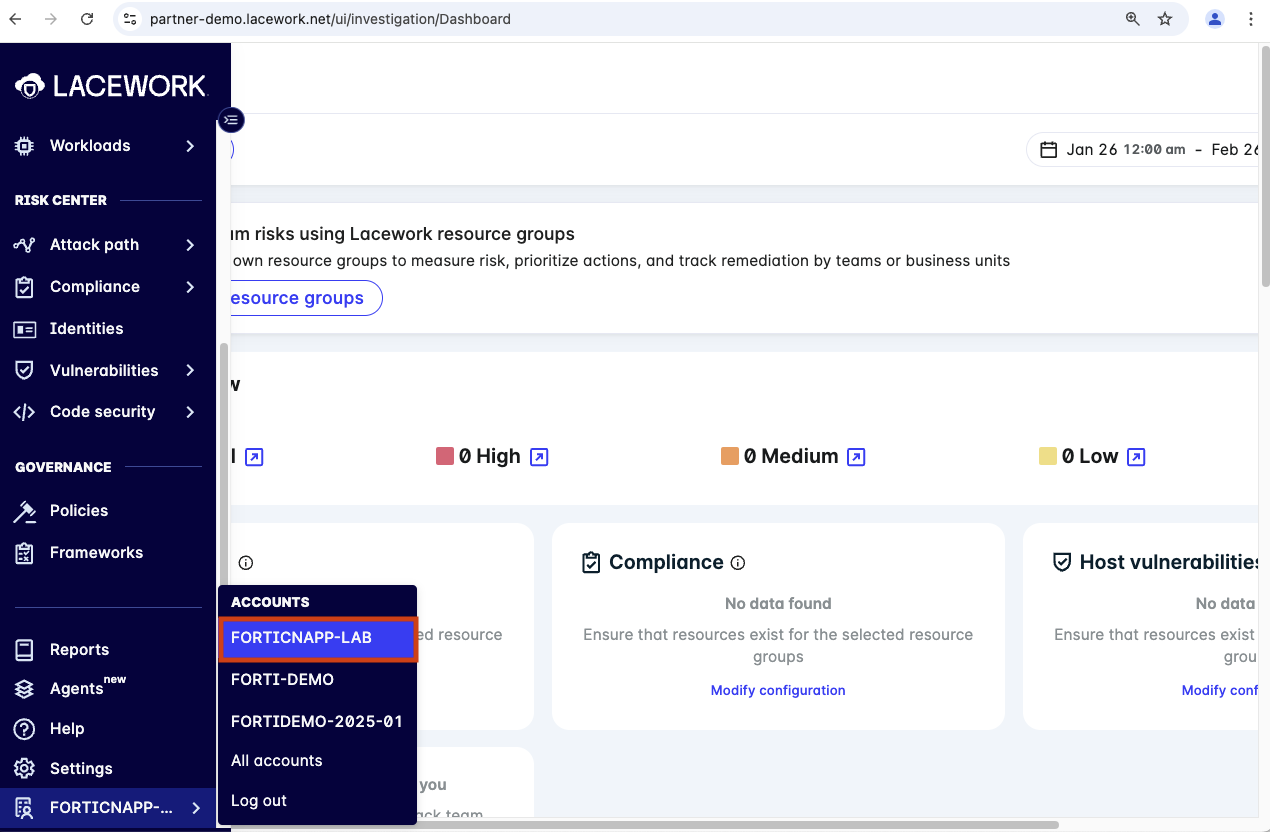View site information icon in the address bar
This screenshot has width=1270, height=832.
[129, 19]
